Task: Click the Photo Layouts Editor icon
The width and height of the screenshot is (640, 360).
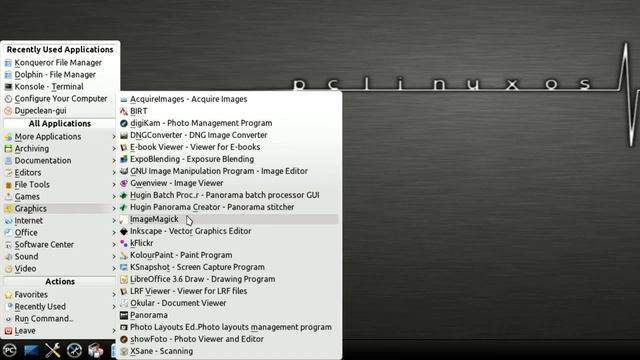Action: (x=124, y=327)
